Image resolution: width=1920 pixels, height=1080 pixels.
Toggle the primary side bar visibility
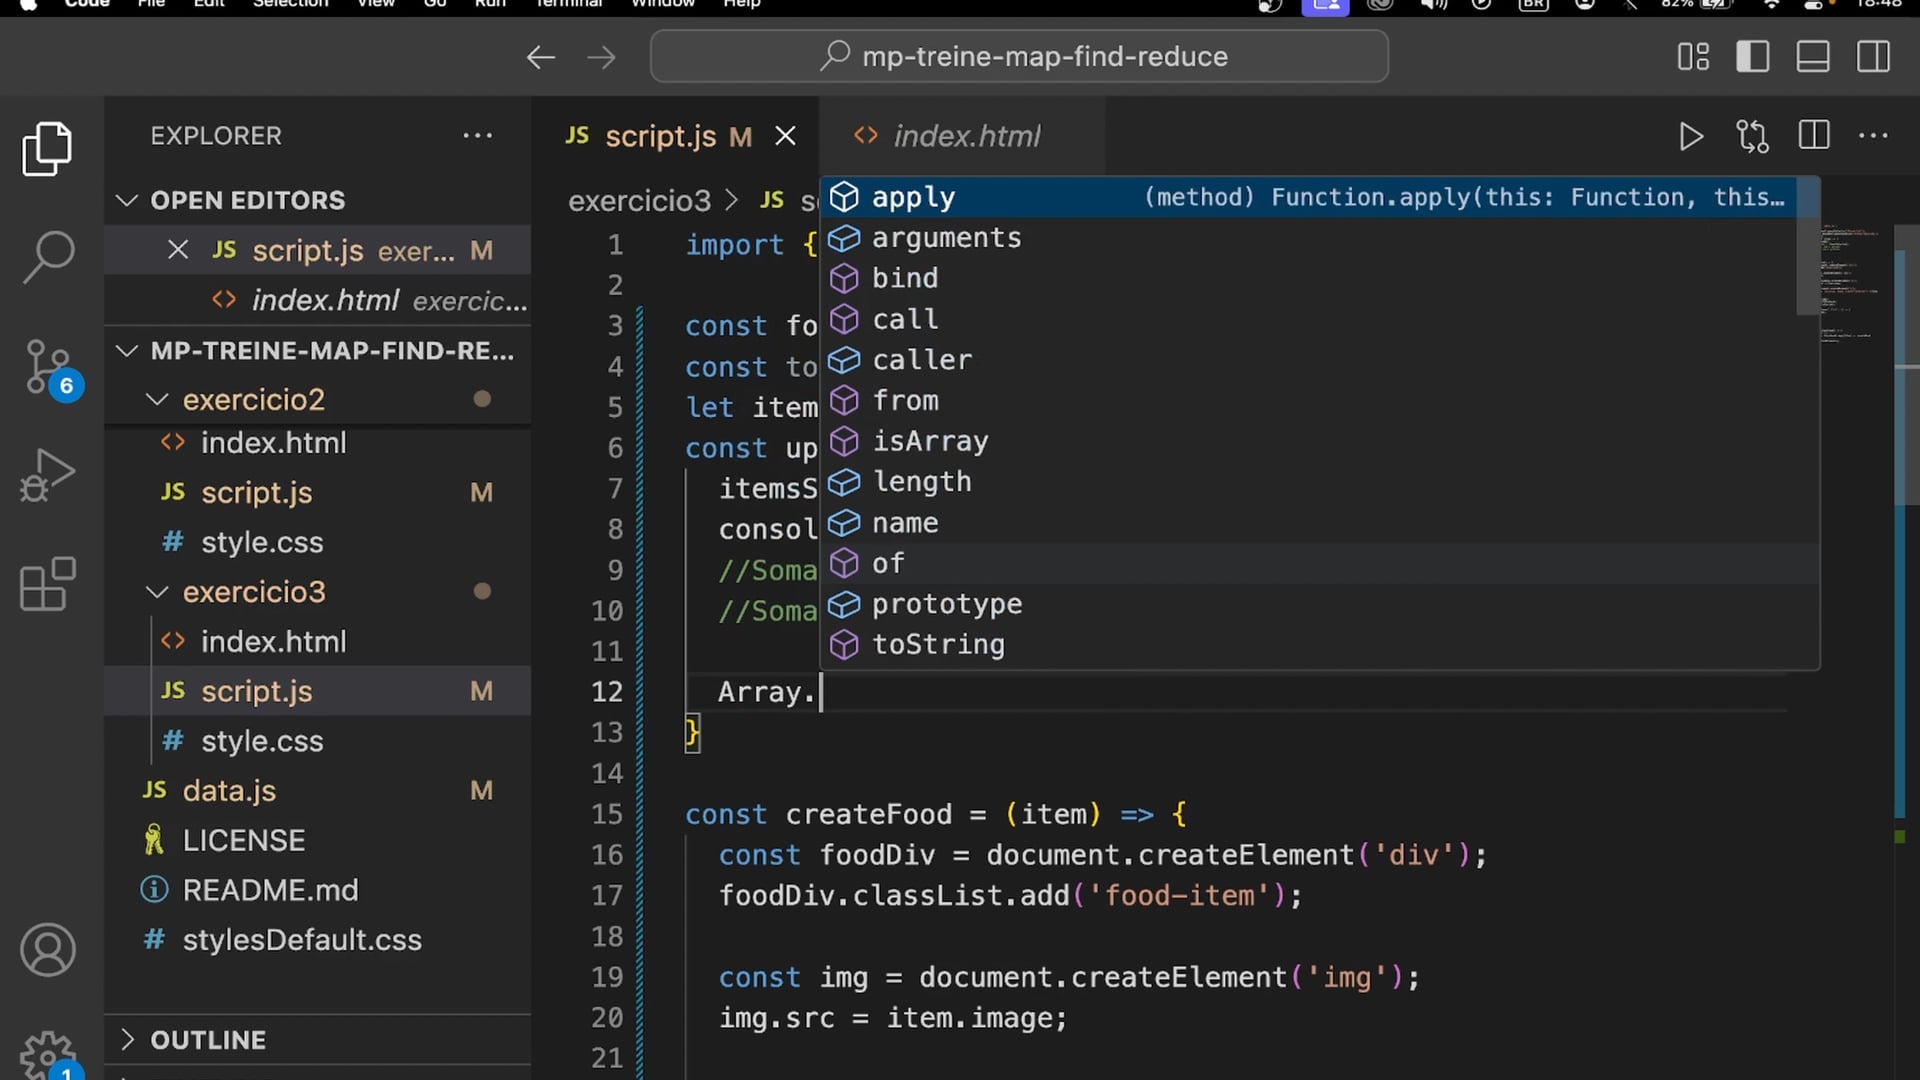click(1752, 56)
